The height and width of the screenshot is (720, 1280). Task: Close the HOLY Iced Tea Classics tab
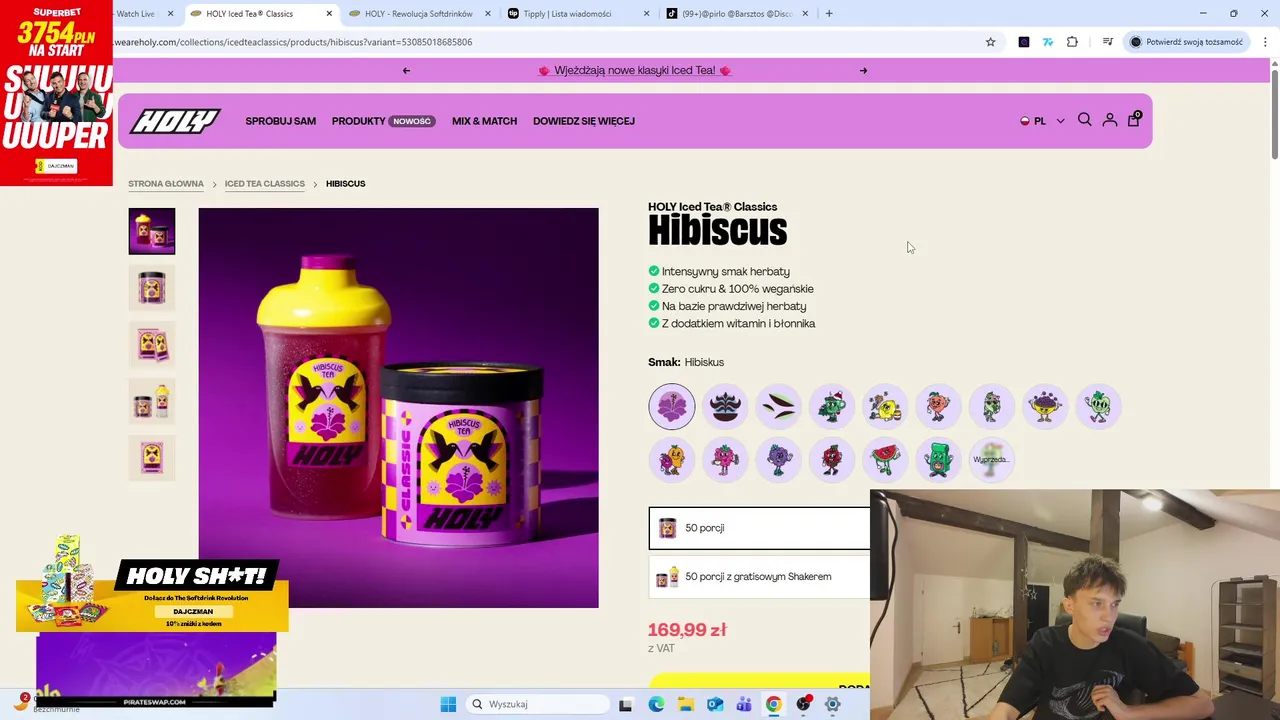coord(329,14)
